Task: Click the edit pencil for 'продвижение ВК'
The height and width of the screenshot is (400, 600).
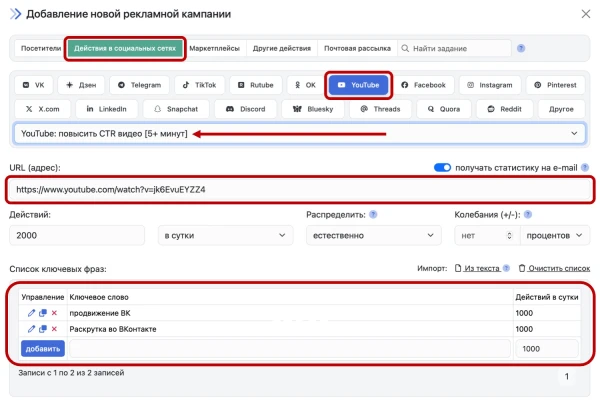Action: pos(31,313)
